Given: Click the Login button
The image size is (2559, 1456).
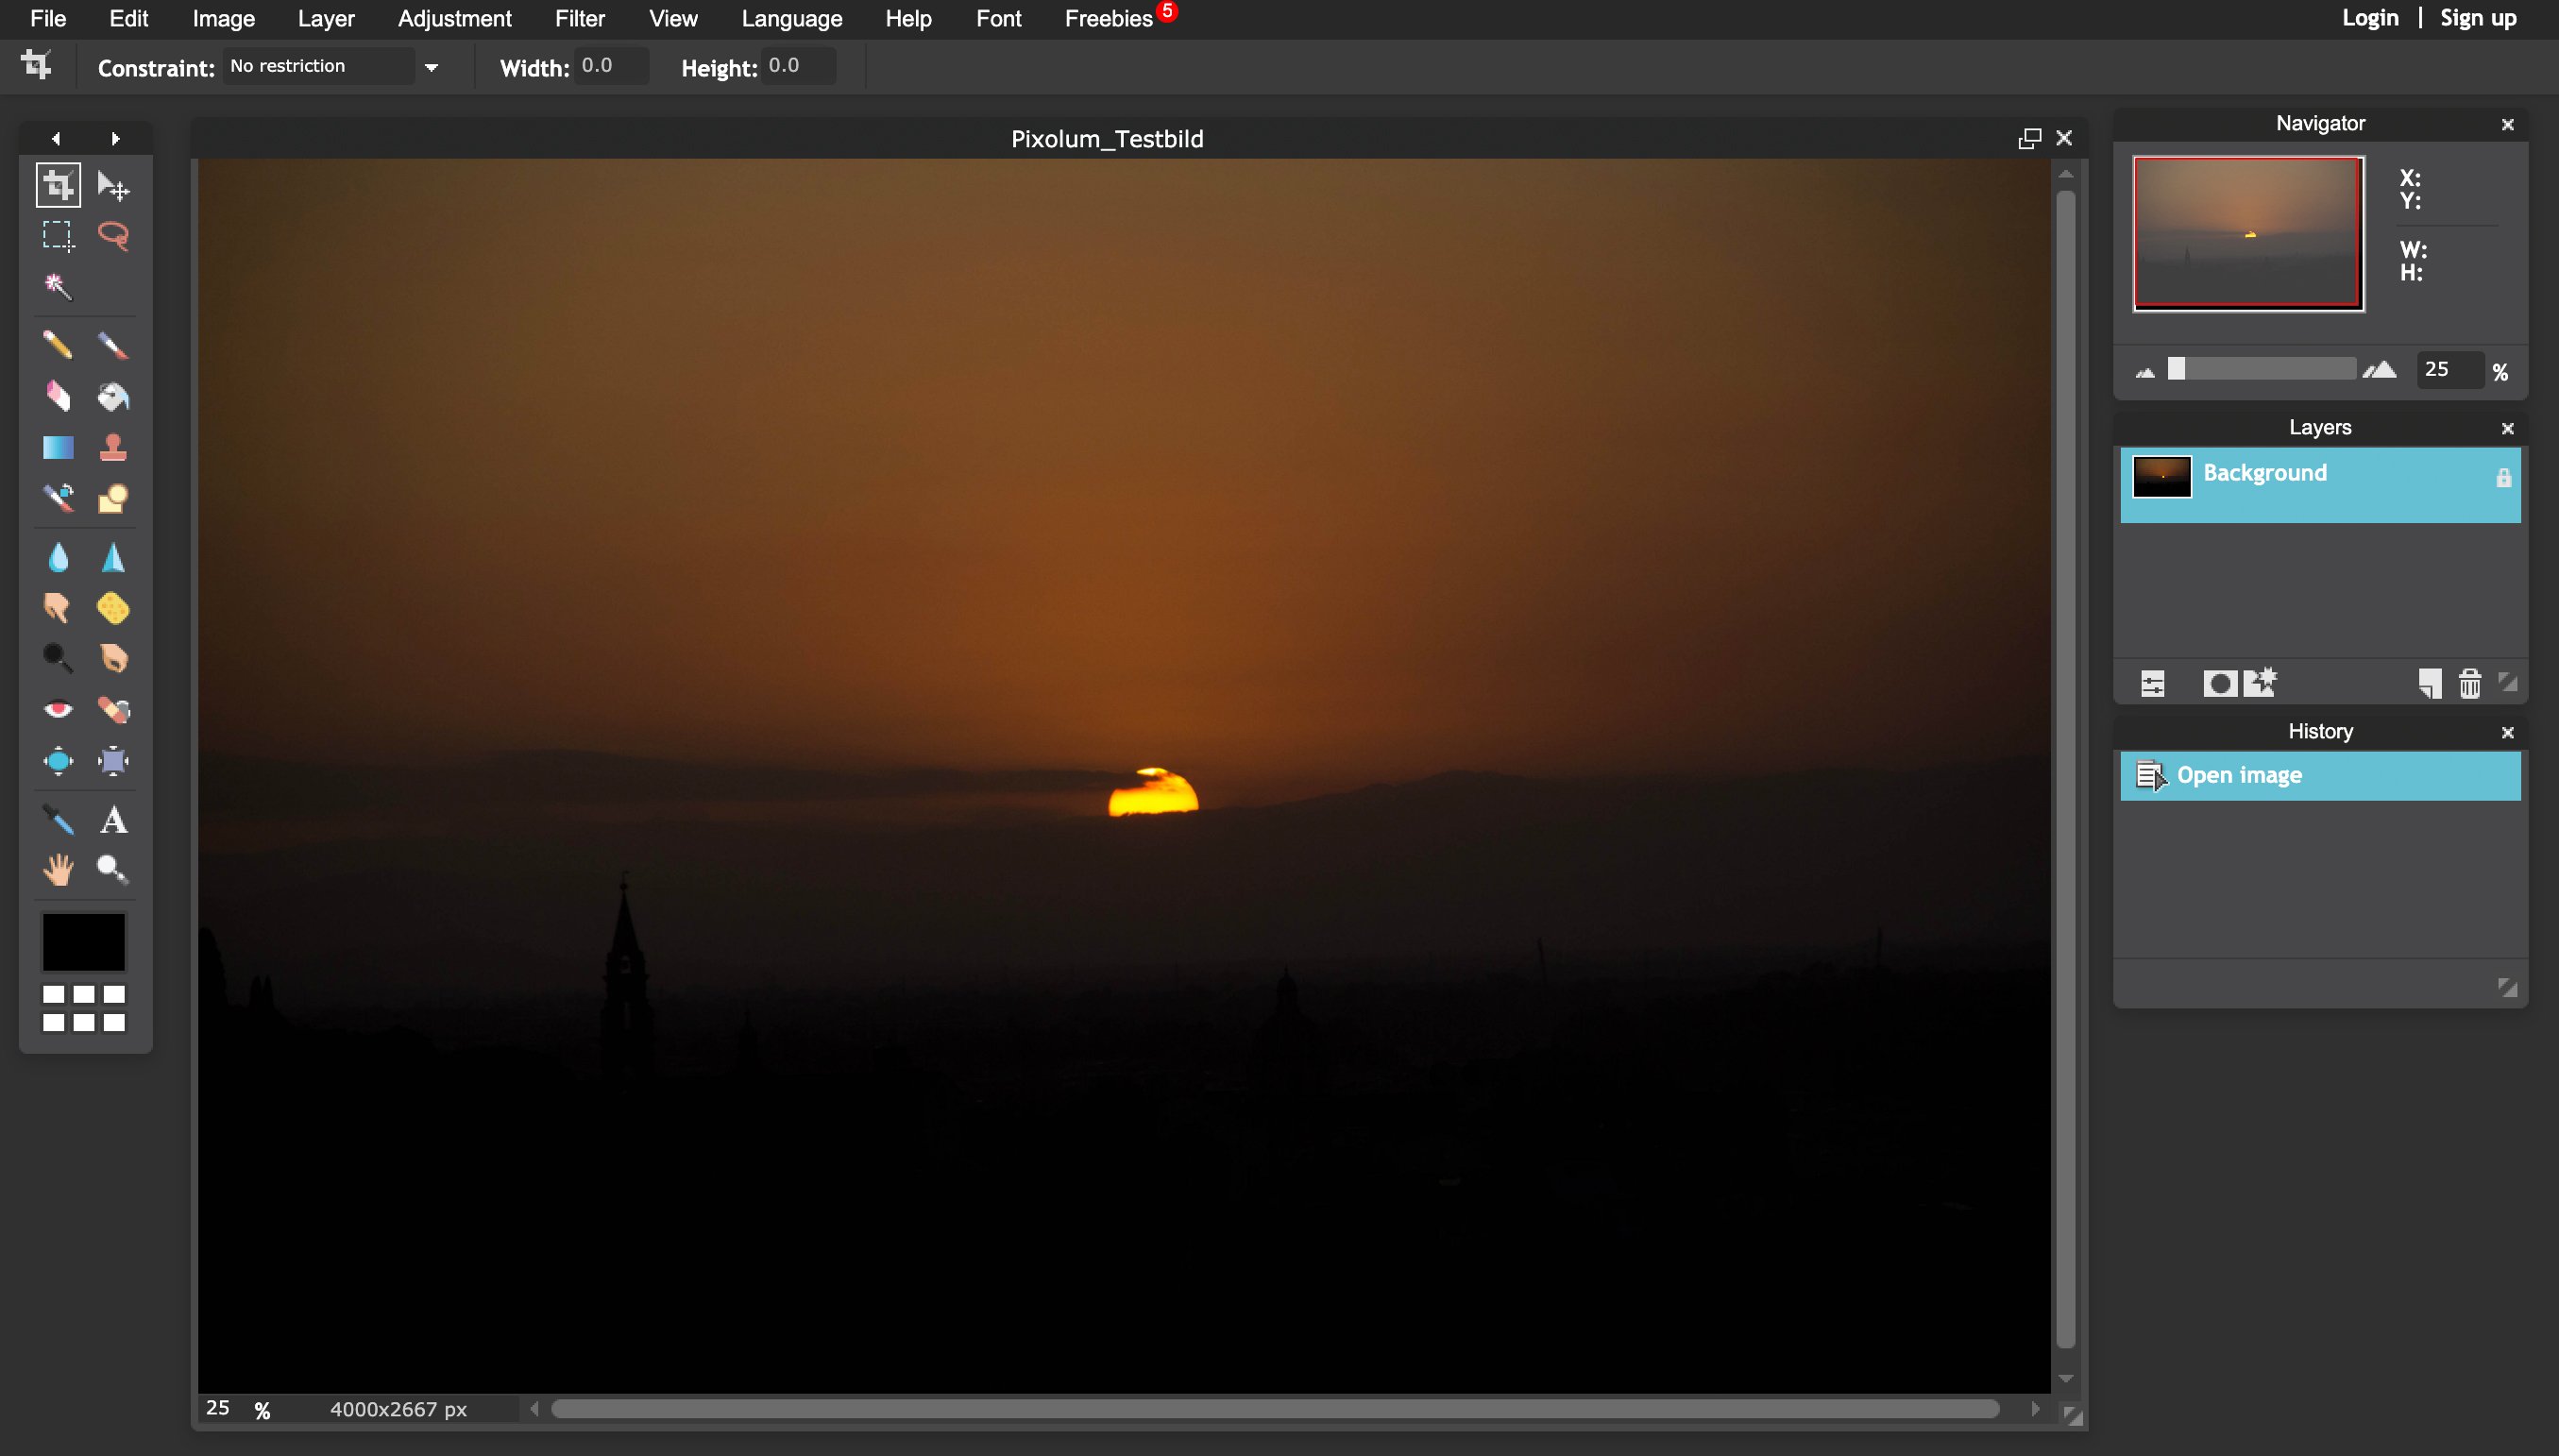Looking at the screenshot, I should coord(2371,18).
